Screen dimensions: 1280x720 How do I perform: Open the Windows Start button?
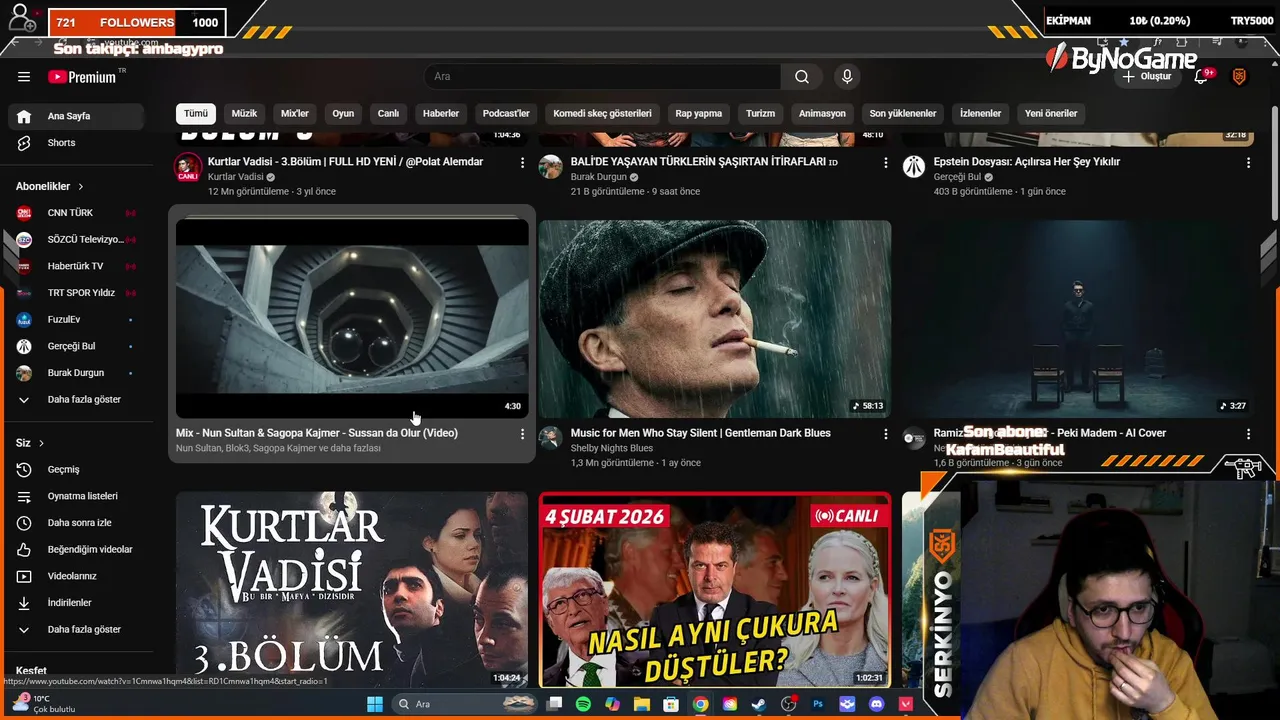pos(375,704)
